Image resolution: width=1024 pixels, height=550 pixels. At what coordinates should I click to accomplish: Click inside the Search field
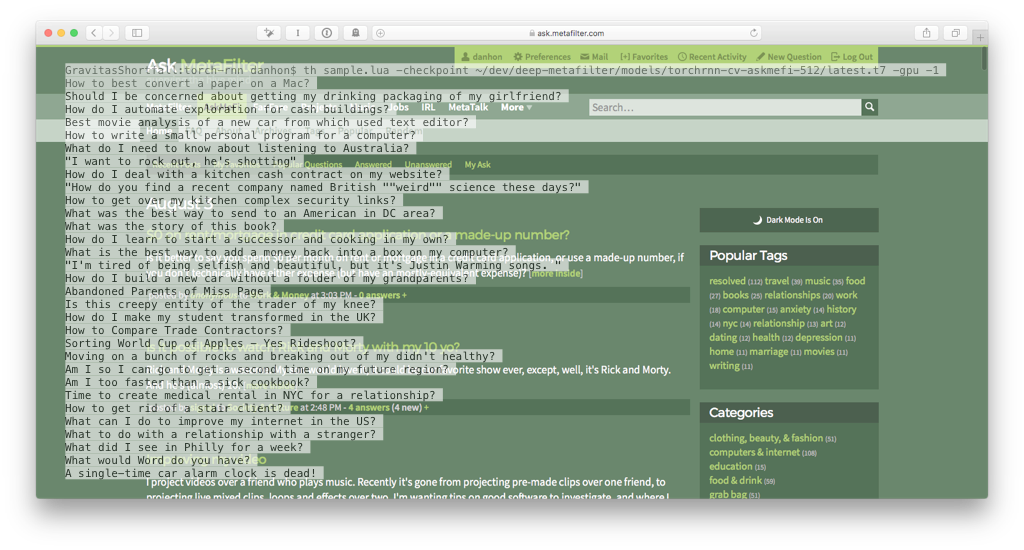point(725,107)
